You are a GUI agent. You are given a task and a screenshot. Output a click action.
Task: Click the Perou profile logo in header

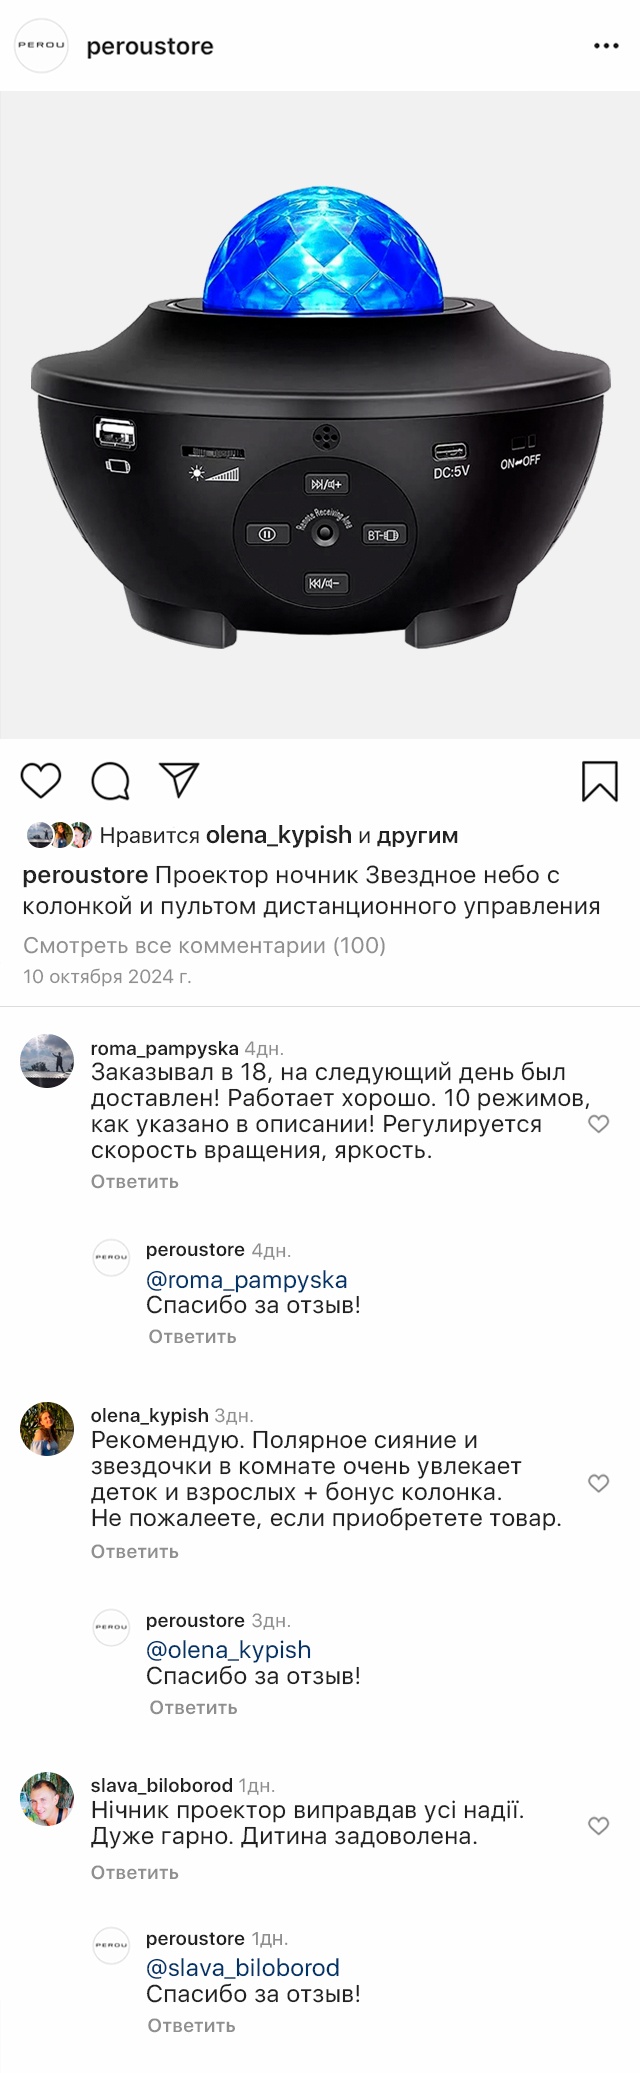pos(41,46)
